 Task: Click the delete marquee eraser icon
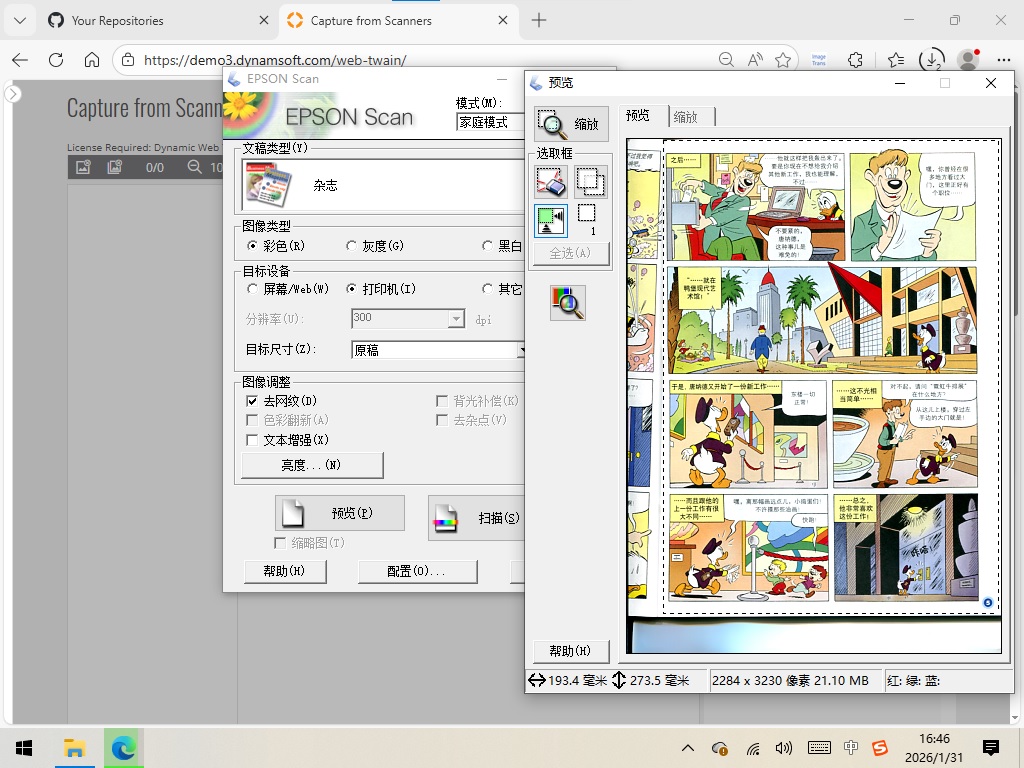pos(551,181)
